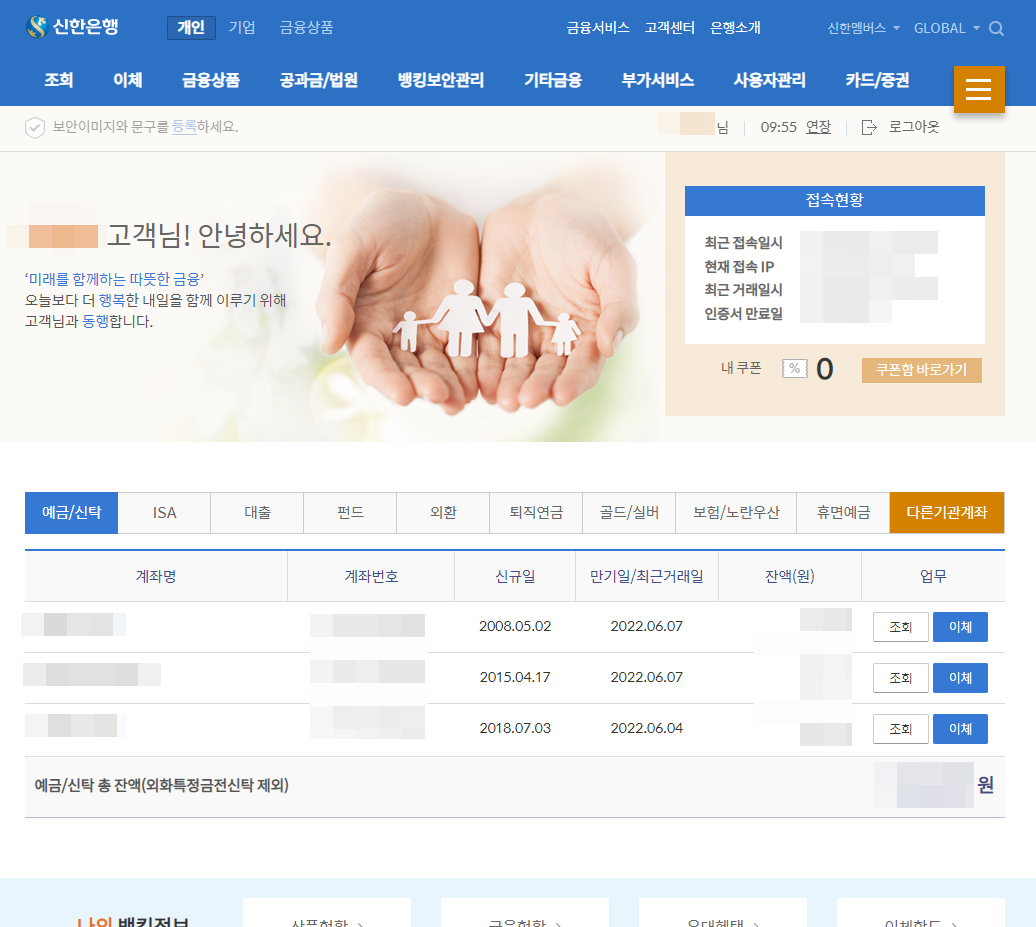The image size is (1036, 927).
Task: Open the ISA account tab
Action: (163, 512)
